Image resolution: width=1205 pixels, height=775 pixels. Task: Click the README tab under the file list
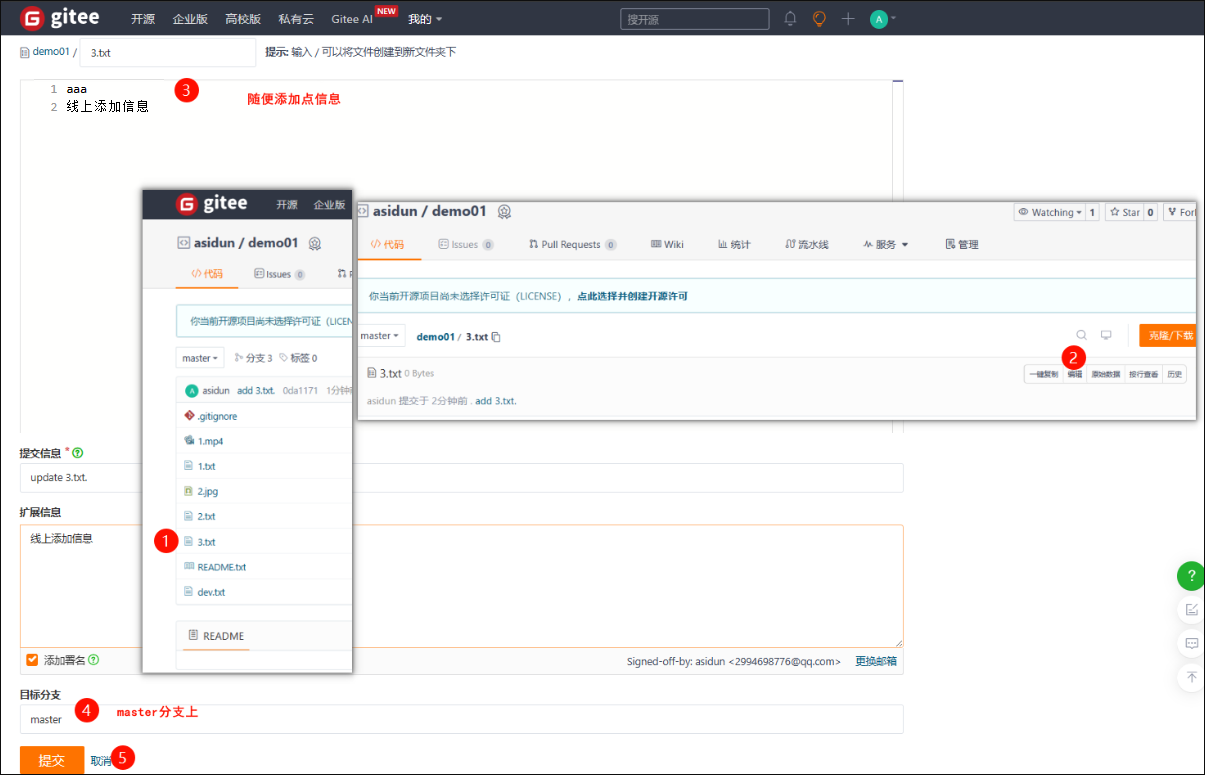(215, 636)
